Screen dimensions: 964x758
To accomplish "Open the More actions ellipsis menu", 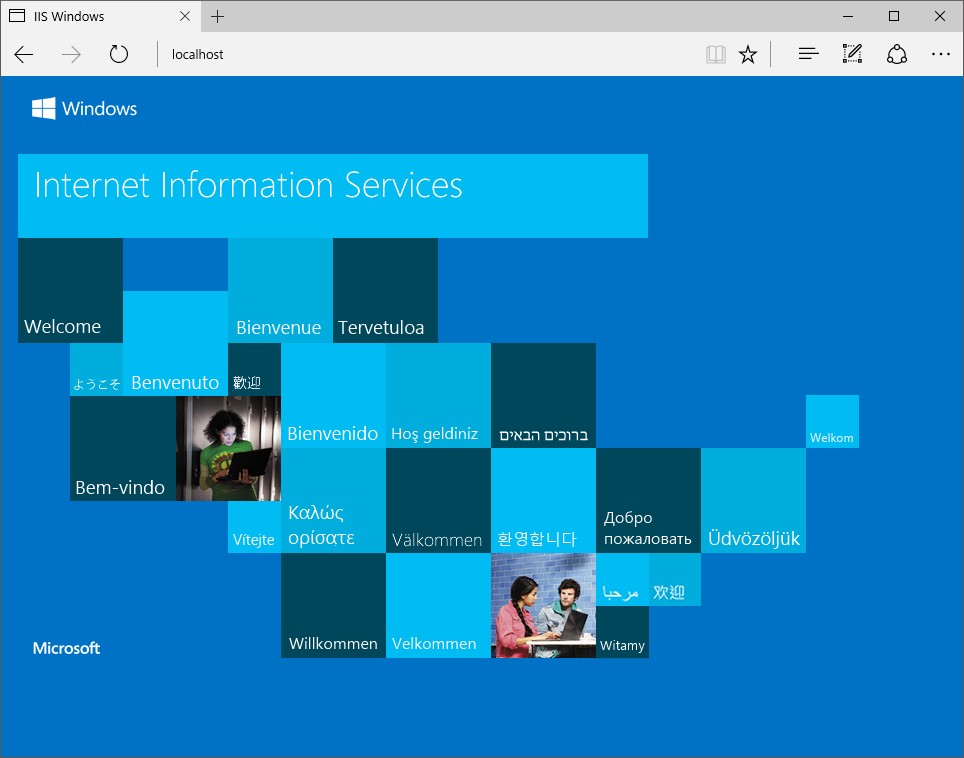I will click(940, 54).
